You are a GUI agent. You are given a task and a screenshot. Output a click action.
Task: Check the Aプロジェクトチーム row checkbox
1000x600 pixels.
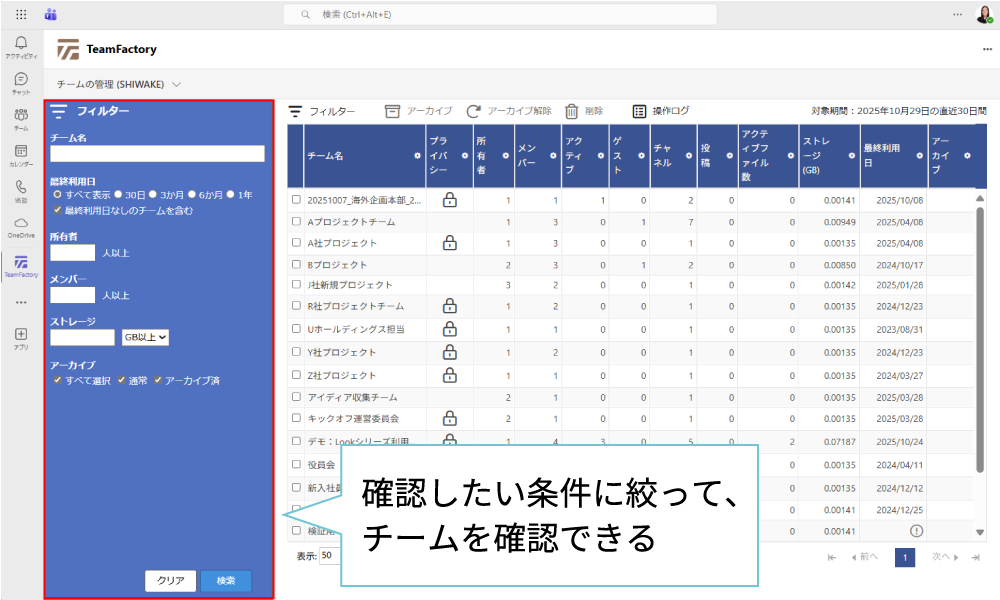[296, 222]
